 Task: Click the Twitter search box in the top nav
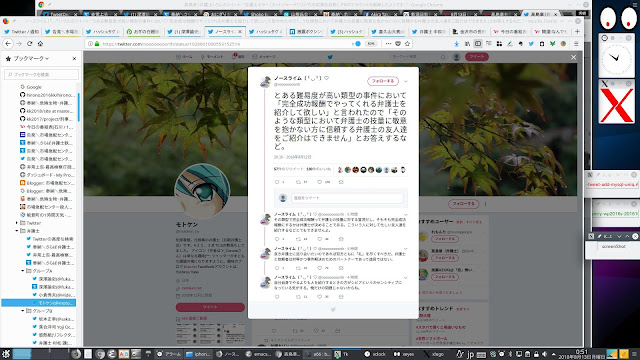click(418, 57)
